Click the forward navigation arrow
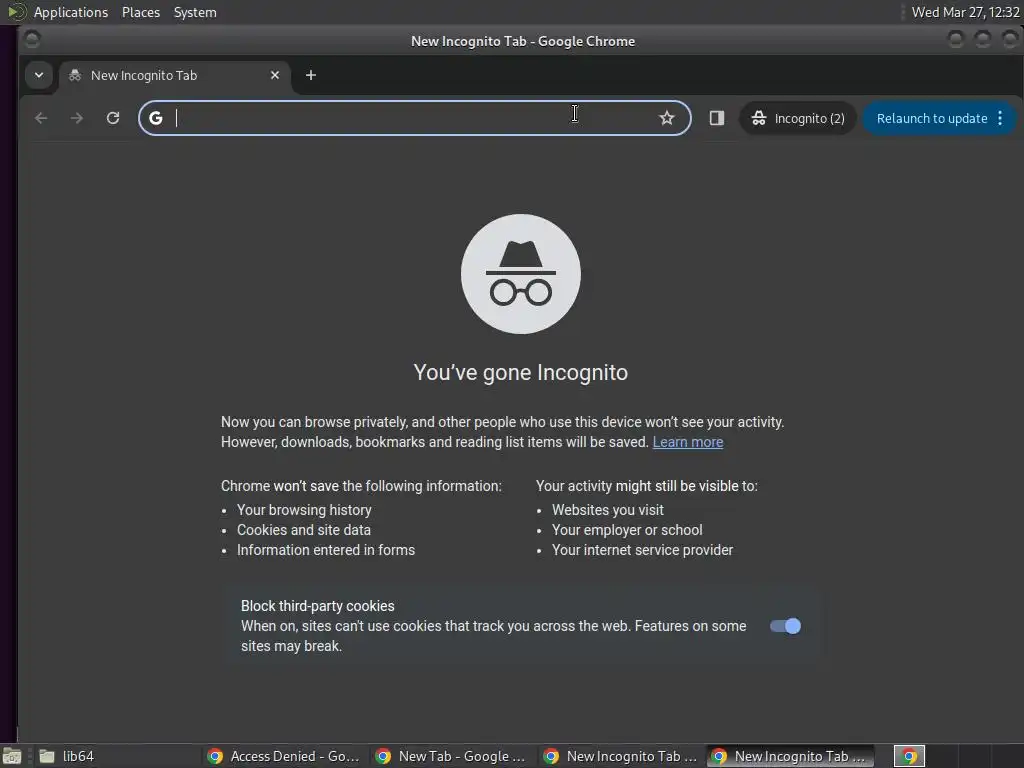Screen dimensions: 1024x768 (x=77, y=118)
